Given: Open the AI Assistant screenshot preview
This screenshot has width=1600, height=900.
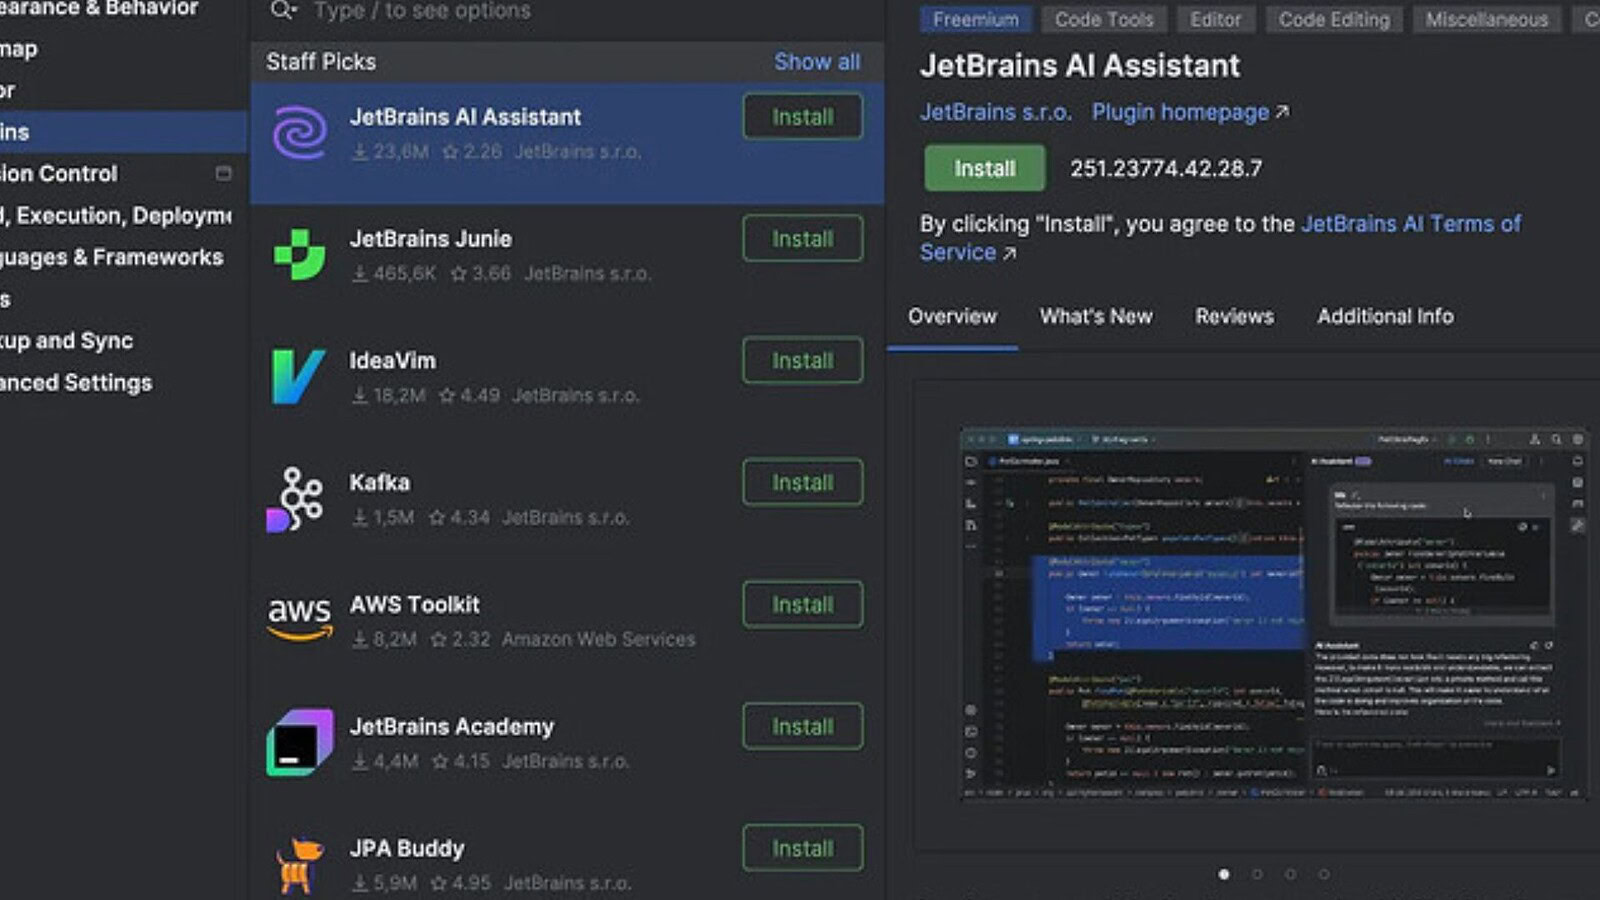Looking at the screenshot, I should click(x=1273, y=615).
